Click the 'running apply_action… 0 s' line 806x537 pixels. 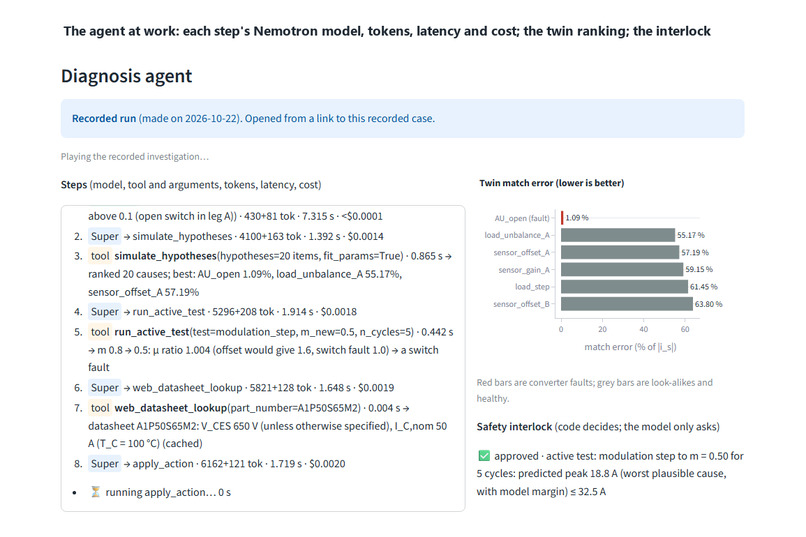(x=168, y=492)
